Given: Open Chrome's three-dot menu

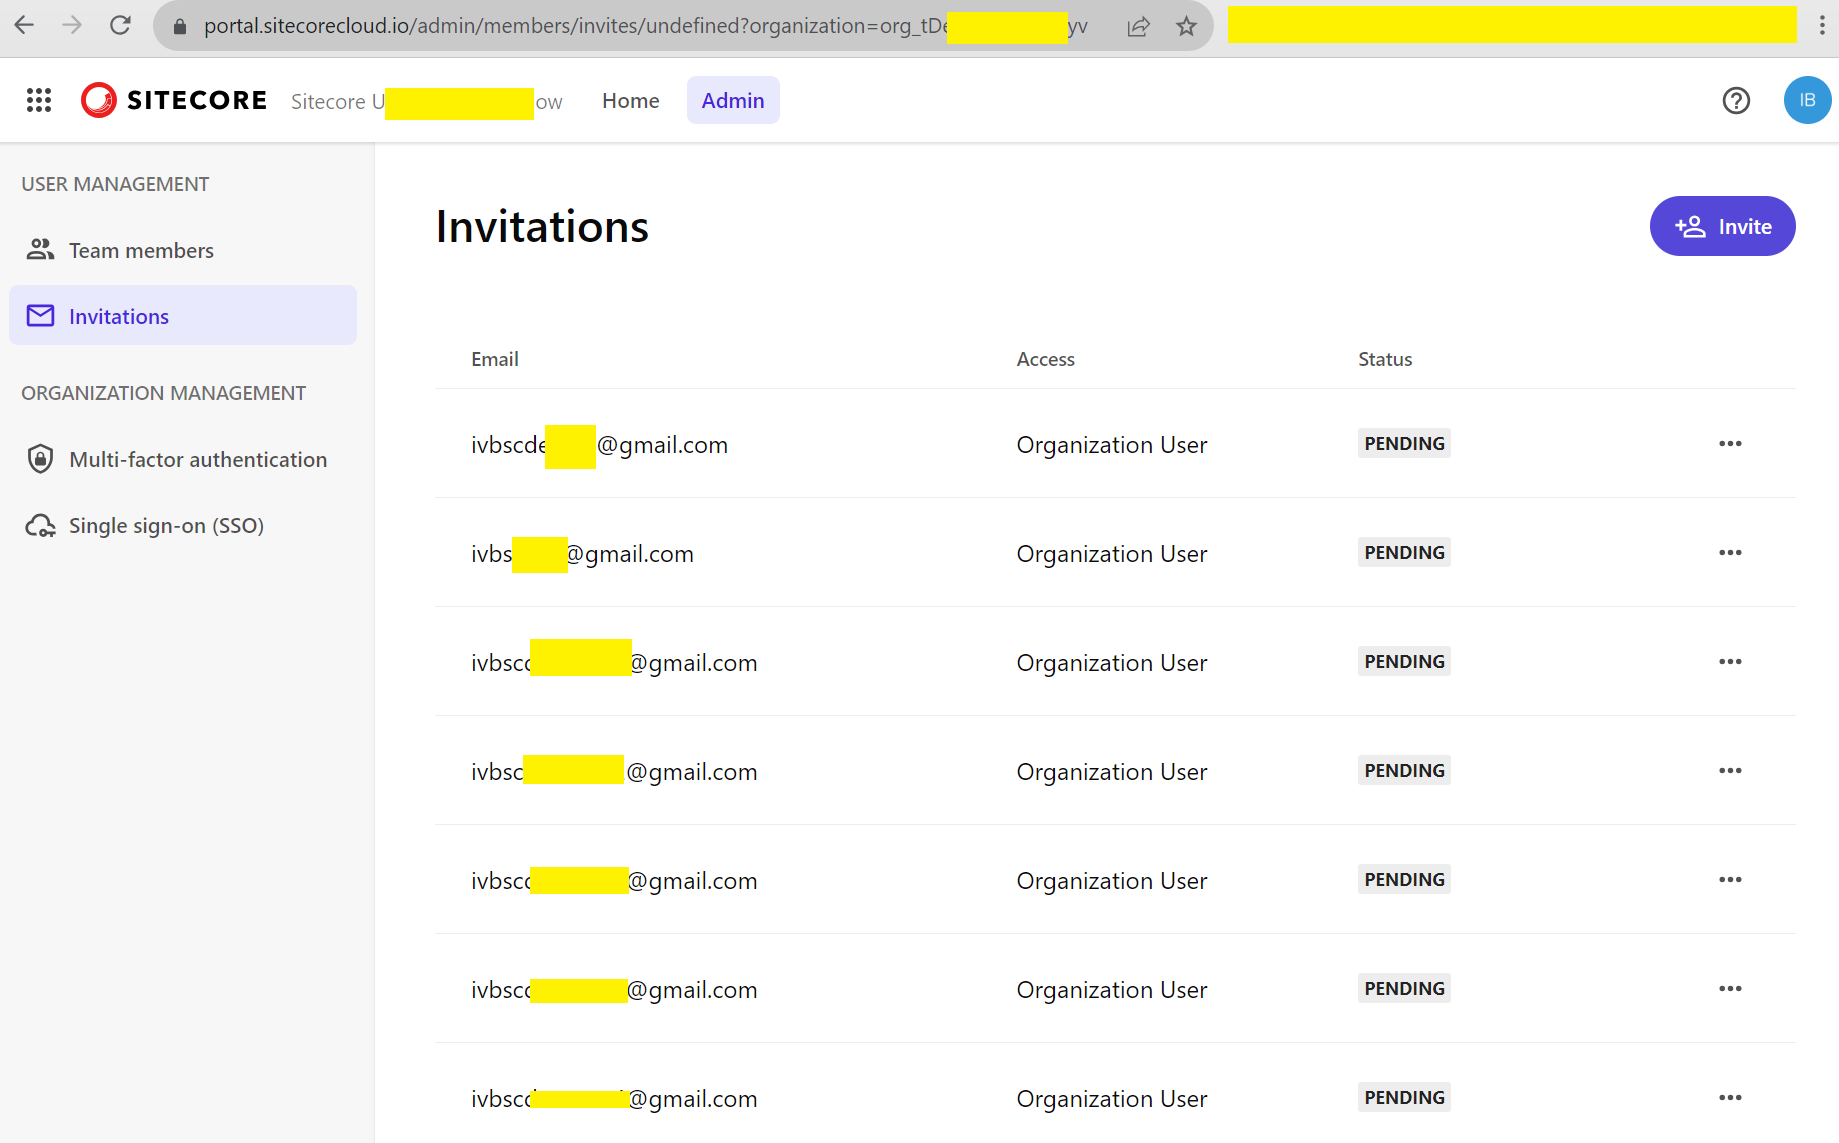Looking at the screenshot, I should pos(1821,26).
